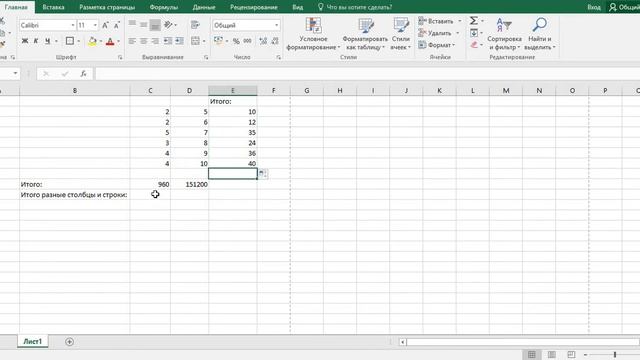Click the decrease indent icon
This screenshot has width=640, height=360.
[168, 41]
